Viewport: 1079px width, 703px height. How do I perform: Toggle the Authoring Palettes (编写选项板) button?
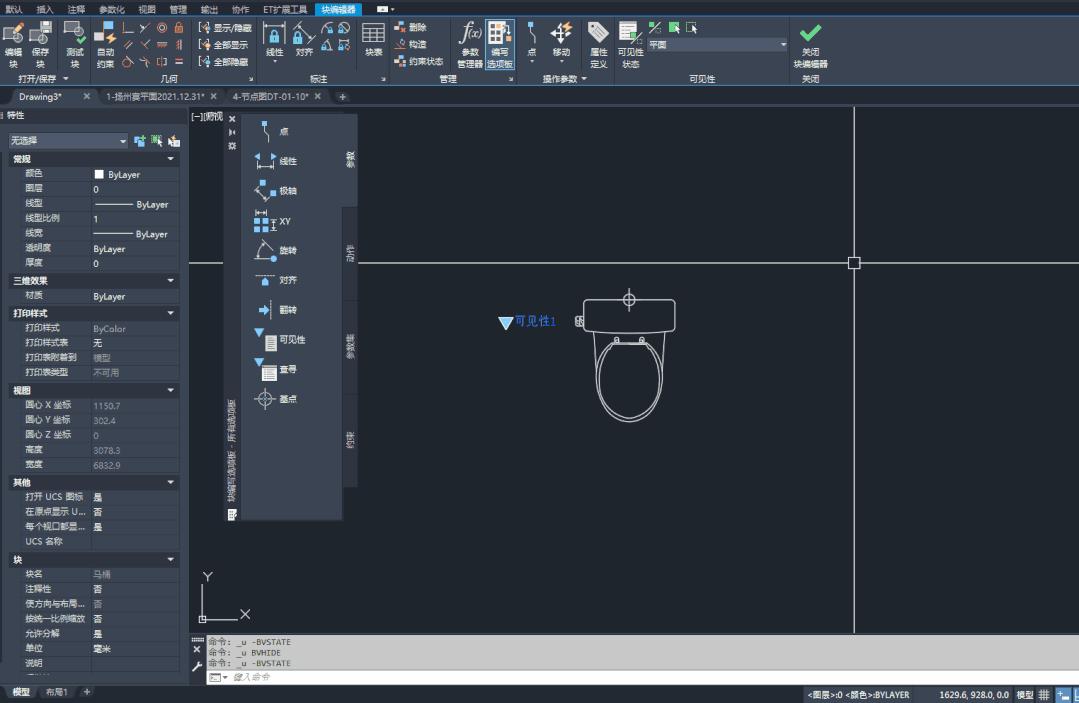coord(500,43)
